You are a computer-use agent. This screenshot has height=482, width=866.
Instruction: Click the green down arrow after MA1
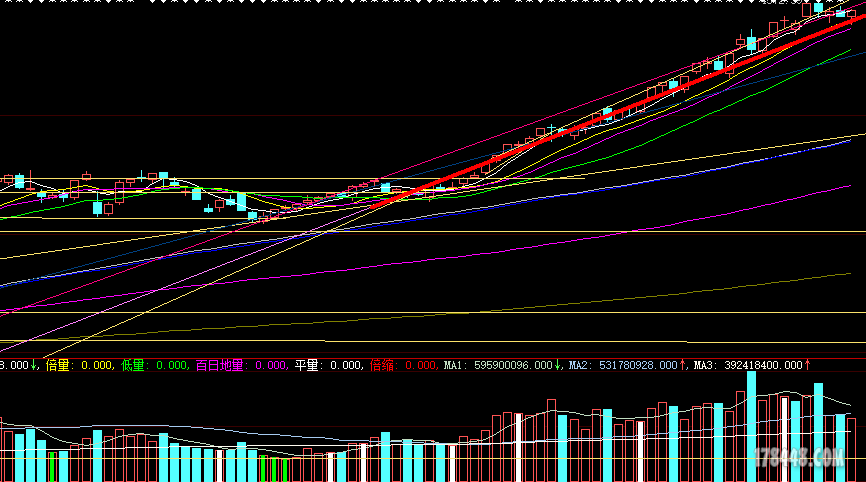click(x=557, y=365)
